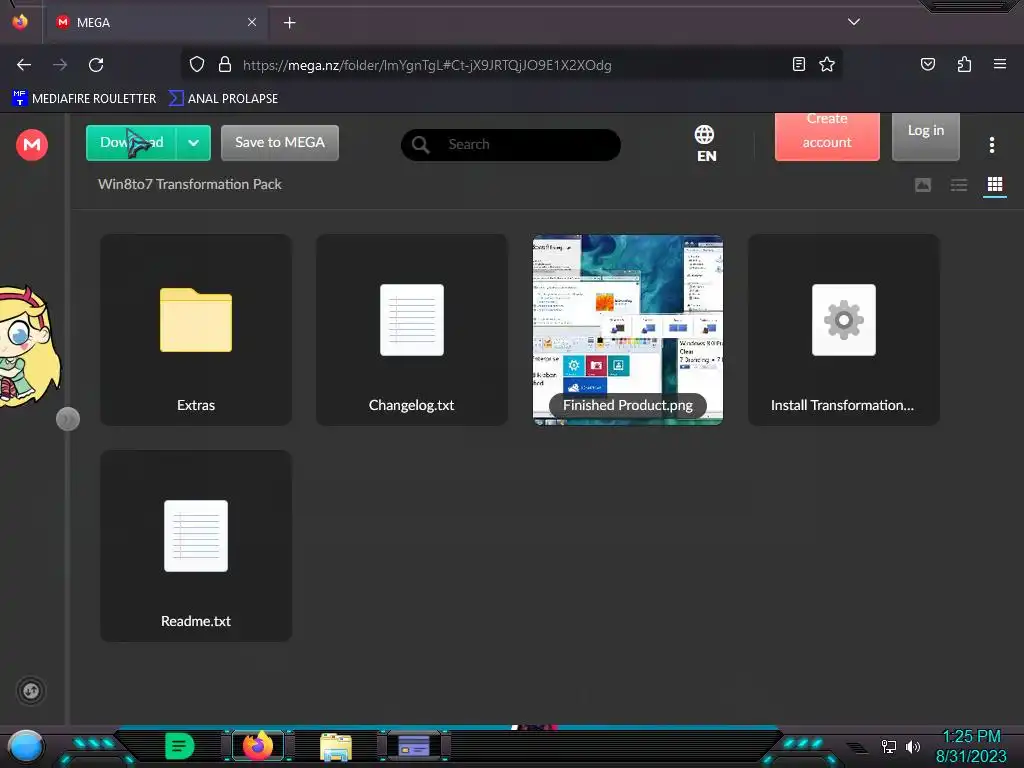Click the Start orb on the taskbar
Image resolution: width=1024 pixels, height=768 pixels.
tap(25, 747)
